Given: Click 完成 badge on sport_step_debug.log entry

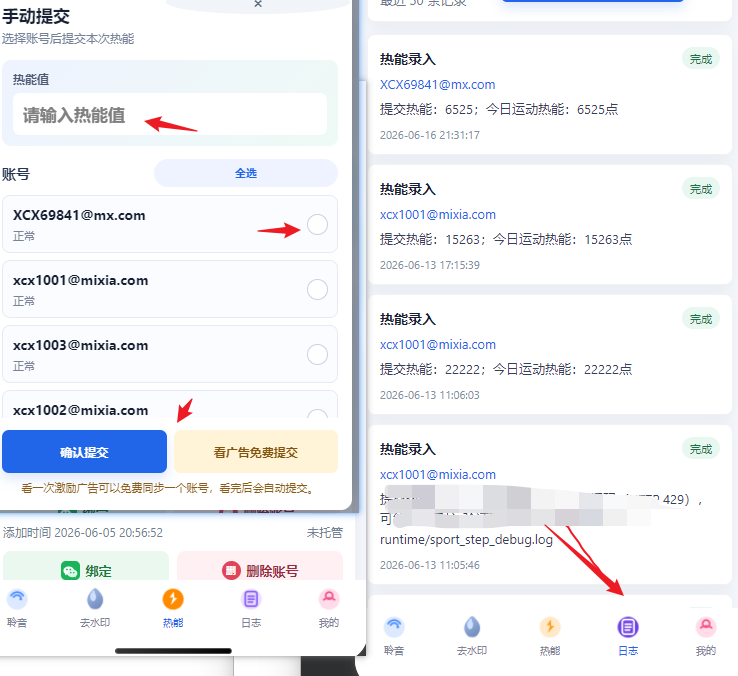Looking at the screenshot, I should point(701,449).
